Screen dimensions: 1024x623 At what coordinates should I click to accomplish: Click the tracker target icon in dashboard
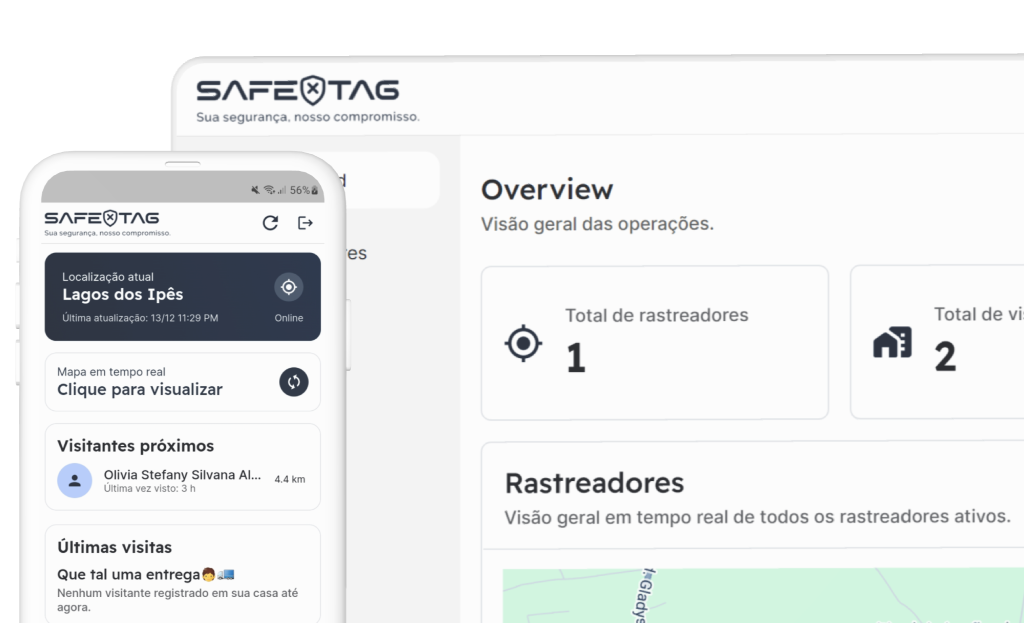coord(523,343)
